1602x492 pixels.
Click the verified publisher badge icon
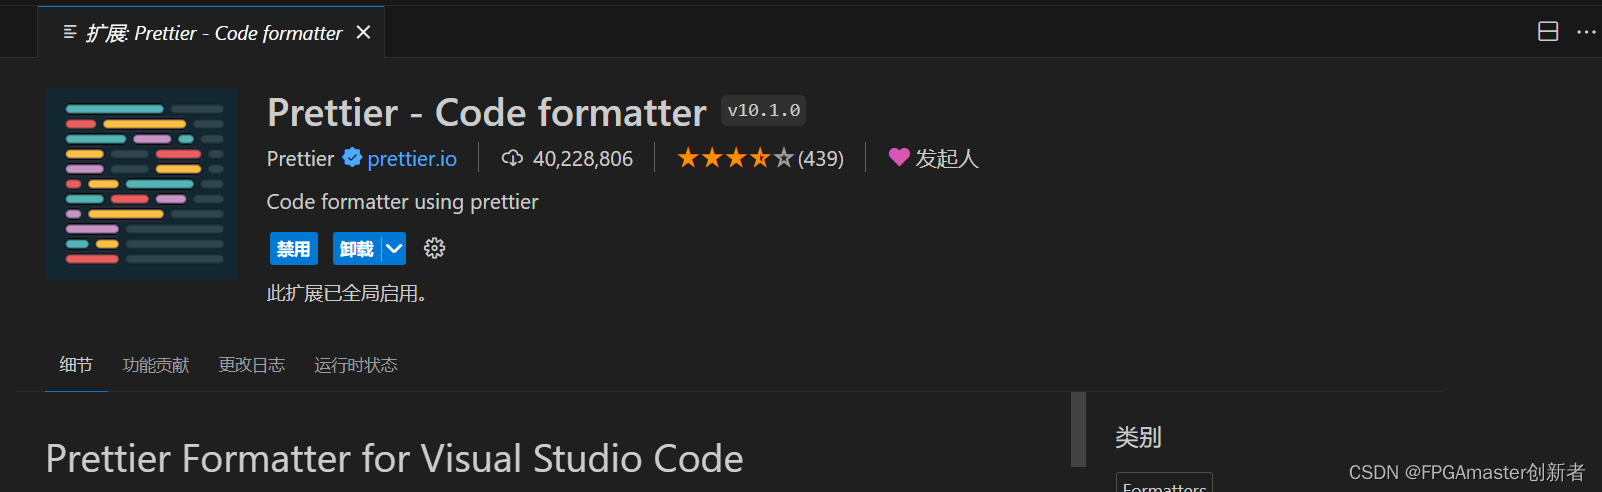coord(352,158)
